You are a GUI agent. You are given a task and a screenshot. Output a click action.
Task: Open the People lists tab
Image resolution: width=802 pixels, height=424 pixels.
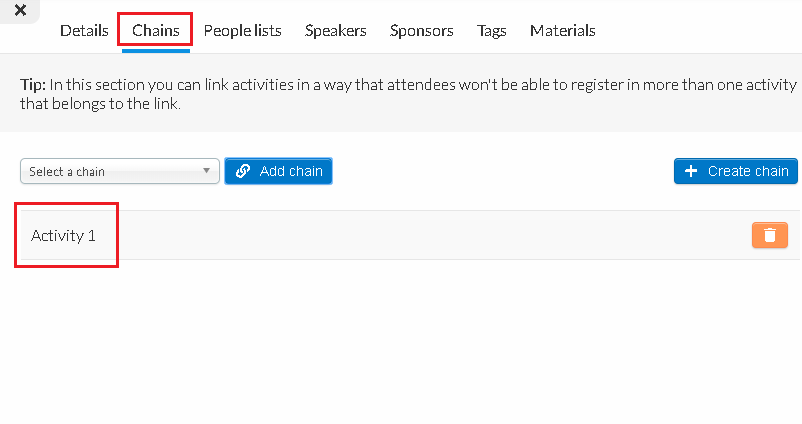click(x=242, y=31)
